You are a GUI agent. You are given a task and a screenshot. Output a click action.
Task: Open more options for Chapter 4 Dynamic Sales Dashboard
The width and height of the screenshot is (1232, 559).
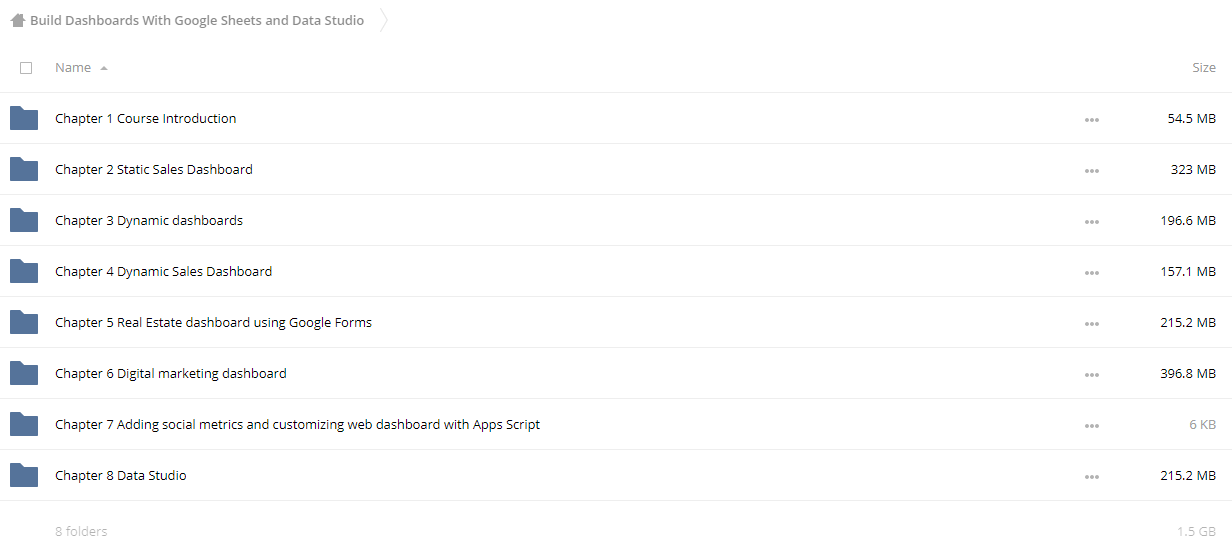click(x=1091, y=272)
